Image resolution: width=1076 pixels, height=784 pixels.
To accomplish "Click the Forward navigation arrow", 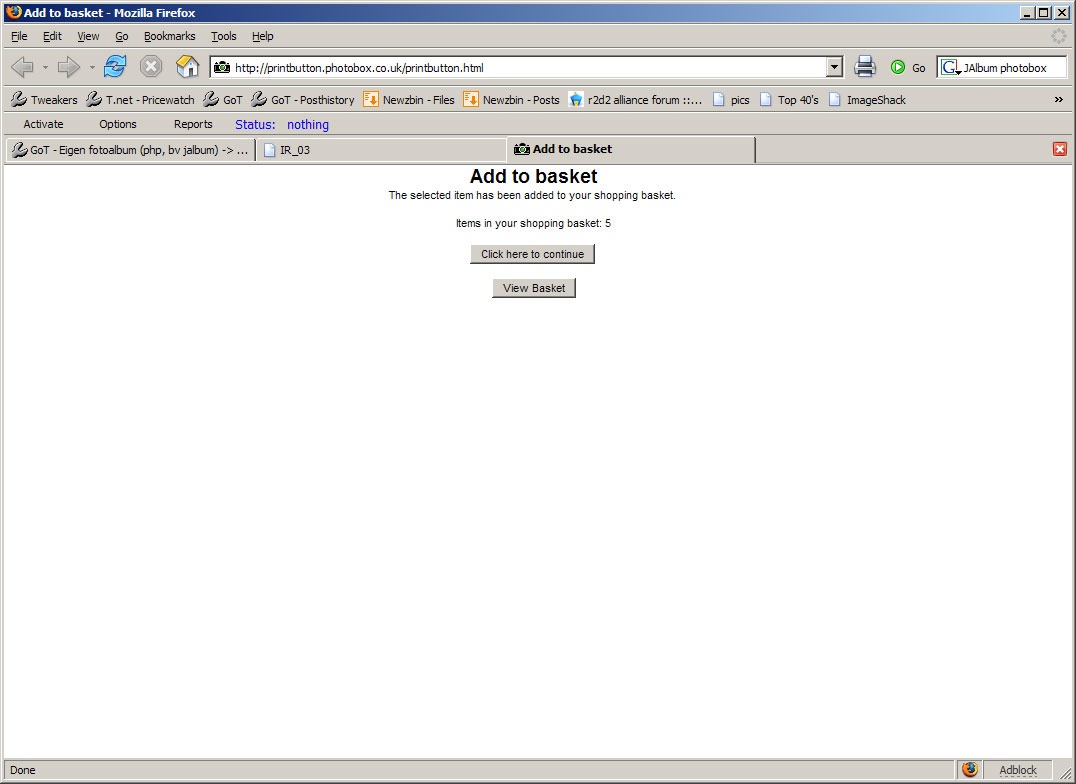I will click(68, 67).
